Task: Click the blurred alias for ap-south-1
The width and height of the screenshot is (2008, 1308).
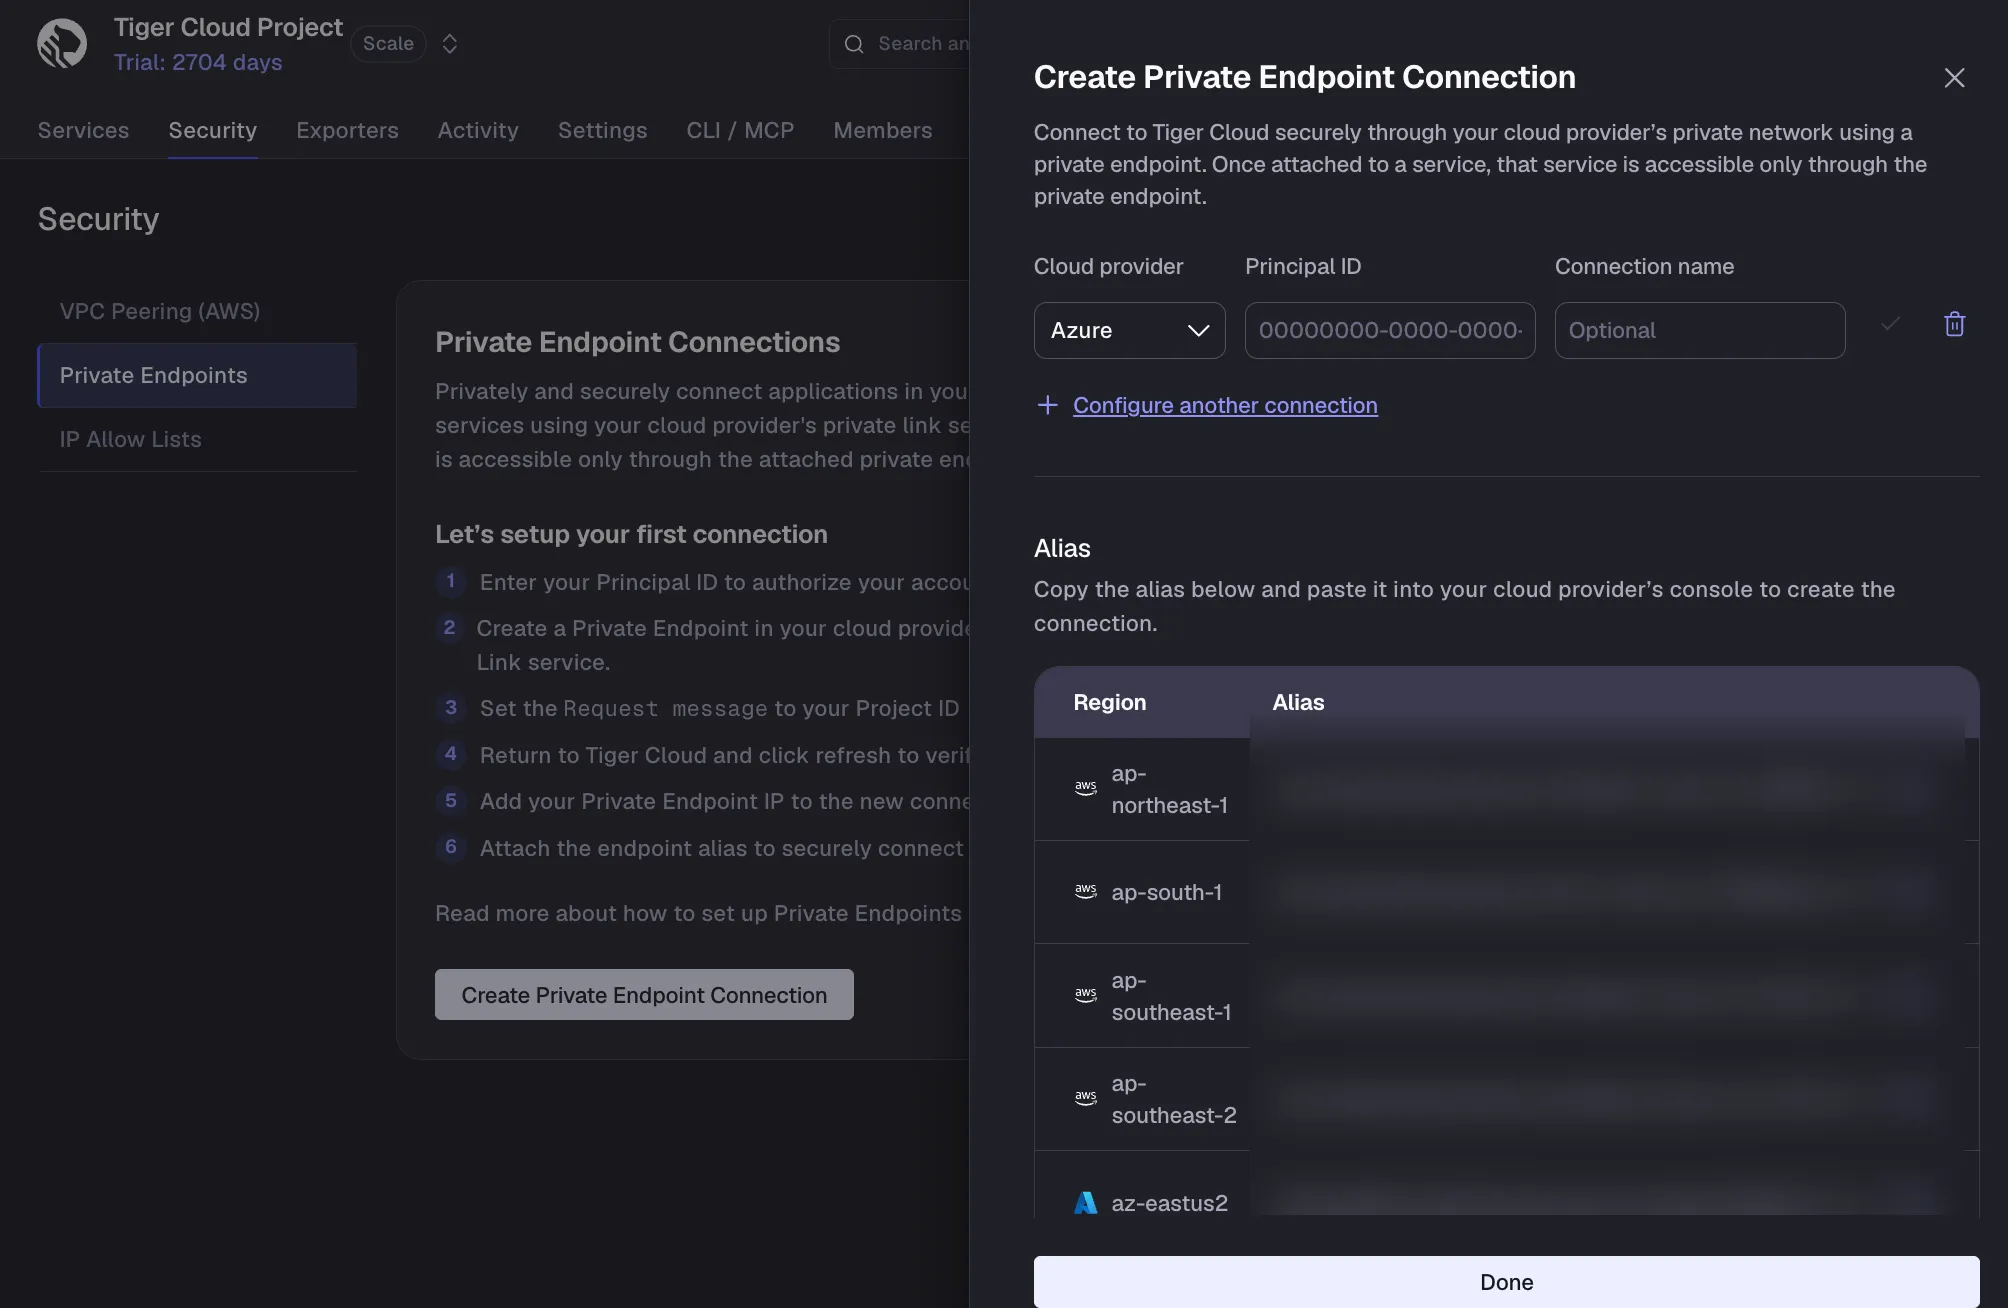Action: [x=1607, y=892]
